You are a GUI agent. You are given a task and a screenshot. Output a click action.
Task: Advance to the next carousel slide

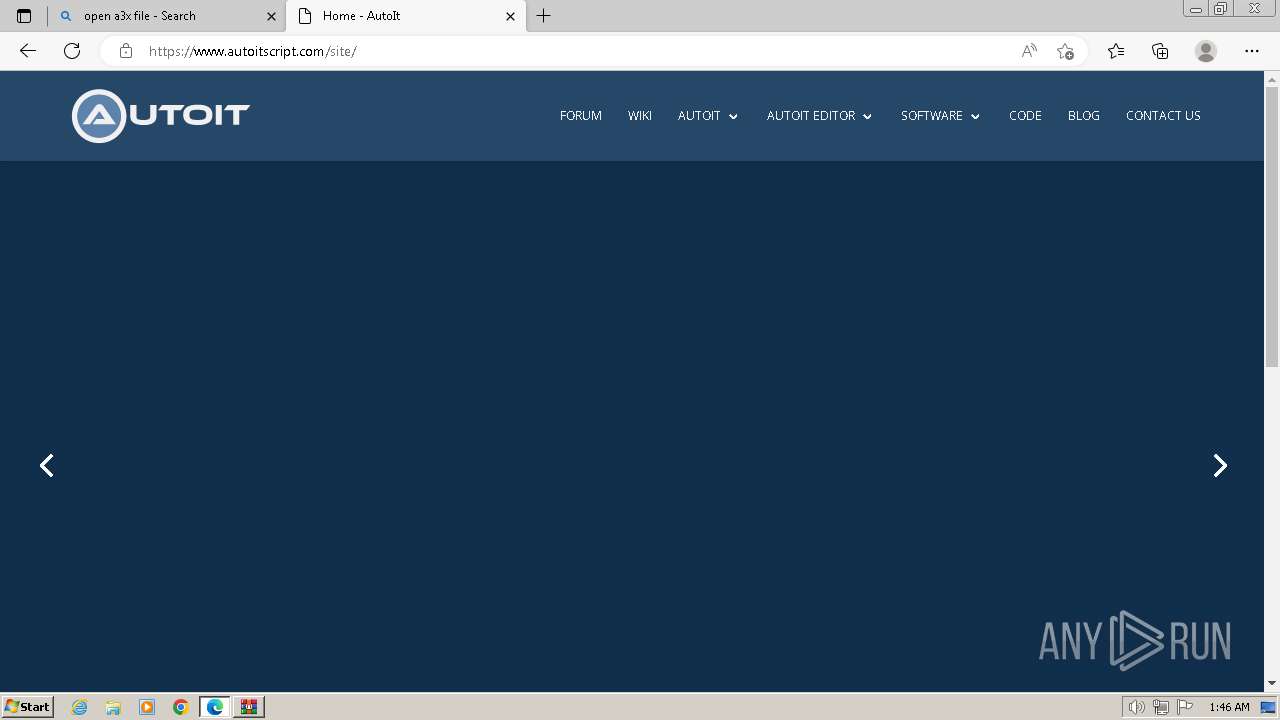[1220, 465]
